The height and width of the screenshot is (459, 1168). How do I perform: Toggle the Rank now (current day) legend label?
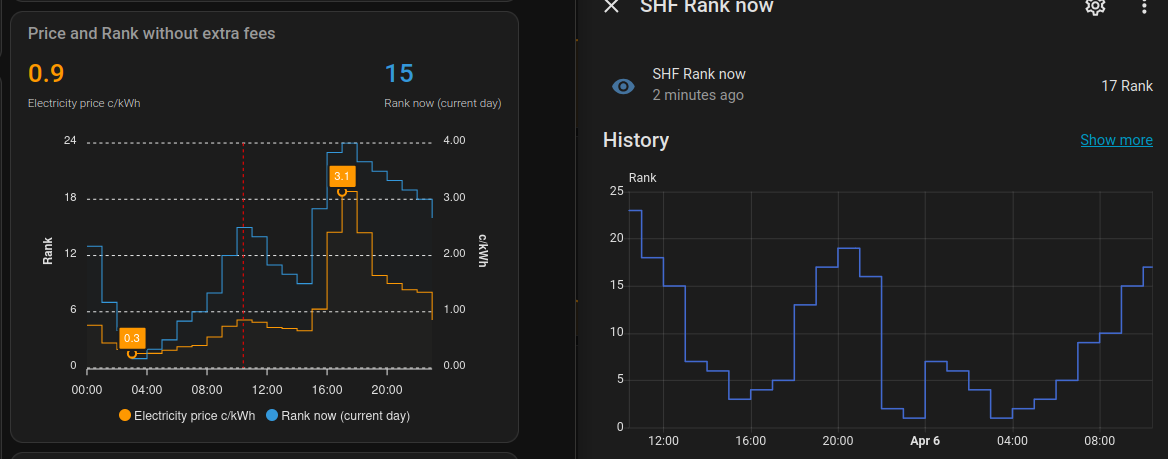coord(345,416)
